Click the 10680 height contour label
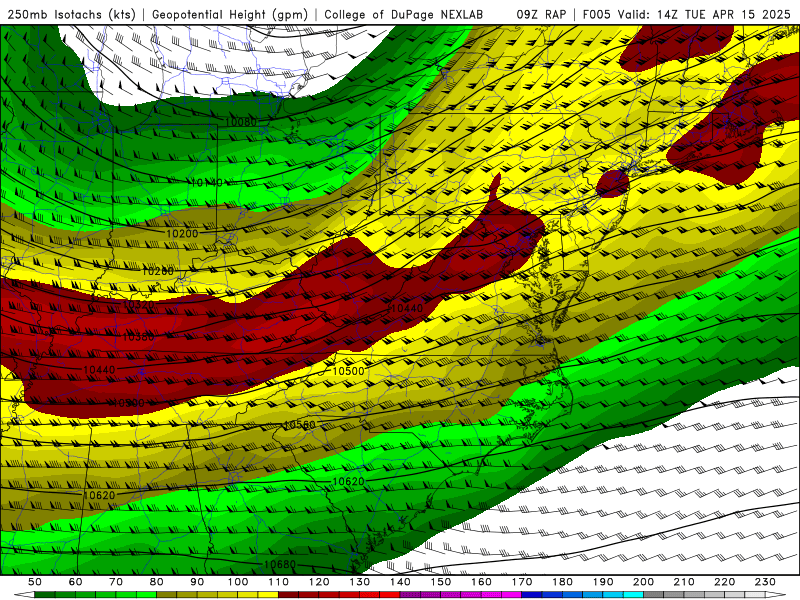The height and width of the screenshot is (600, 800). (280, 564)
